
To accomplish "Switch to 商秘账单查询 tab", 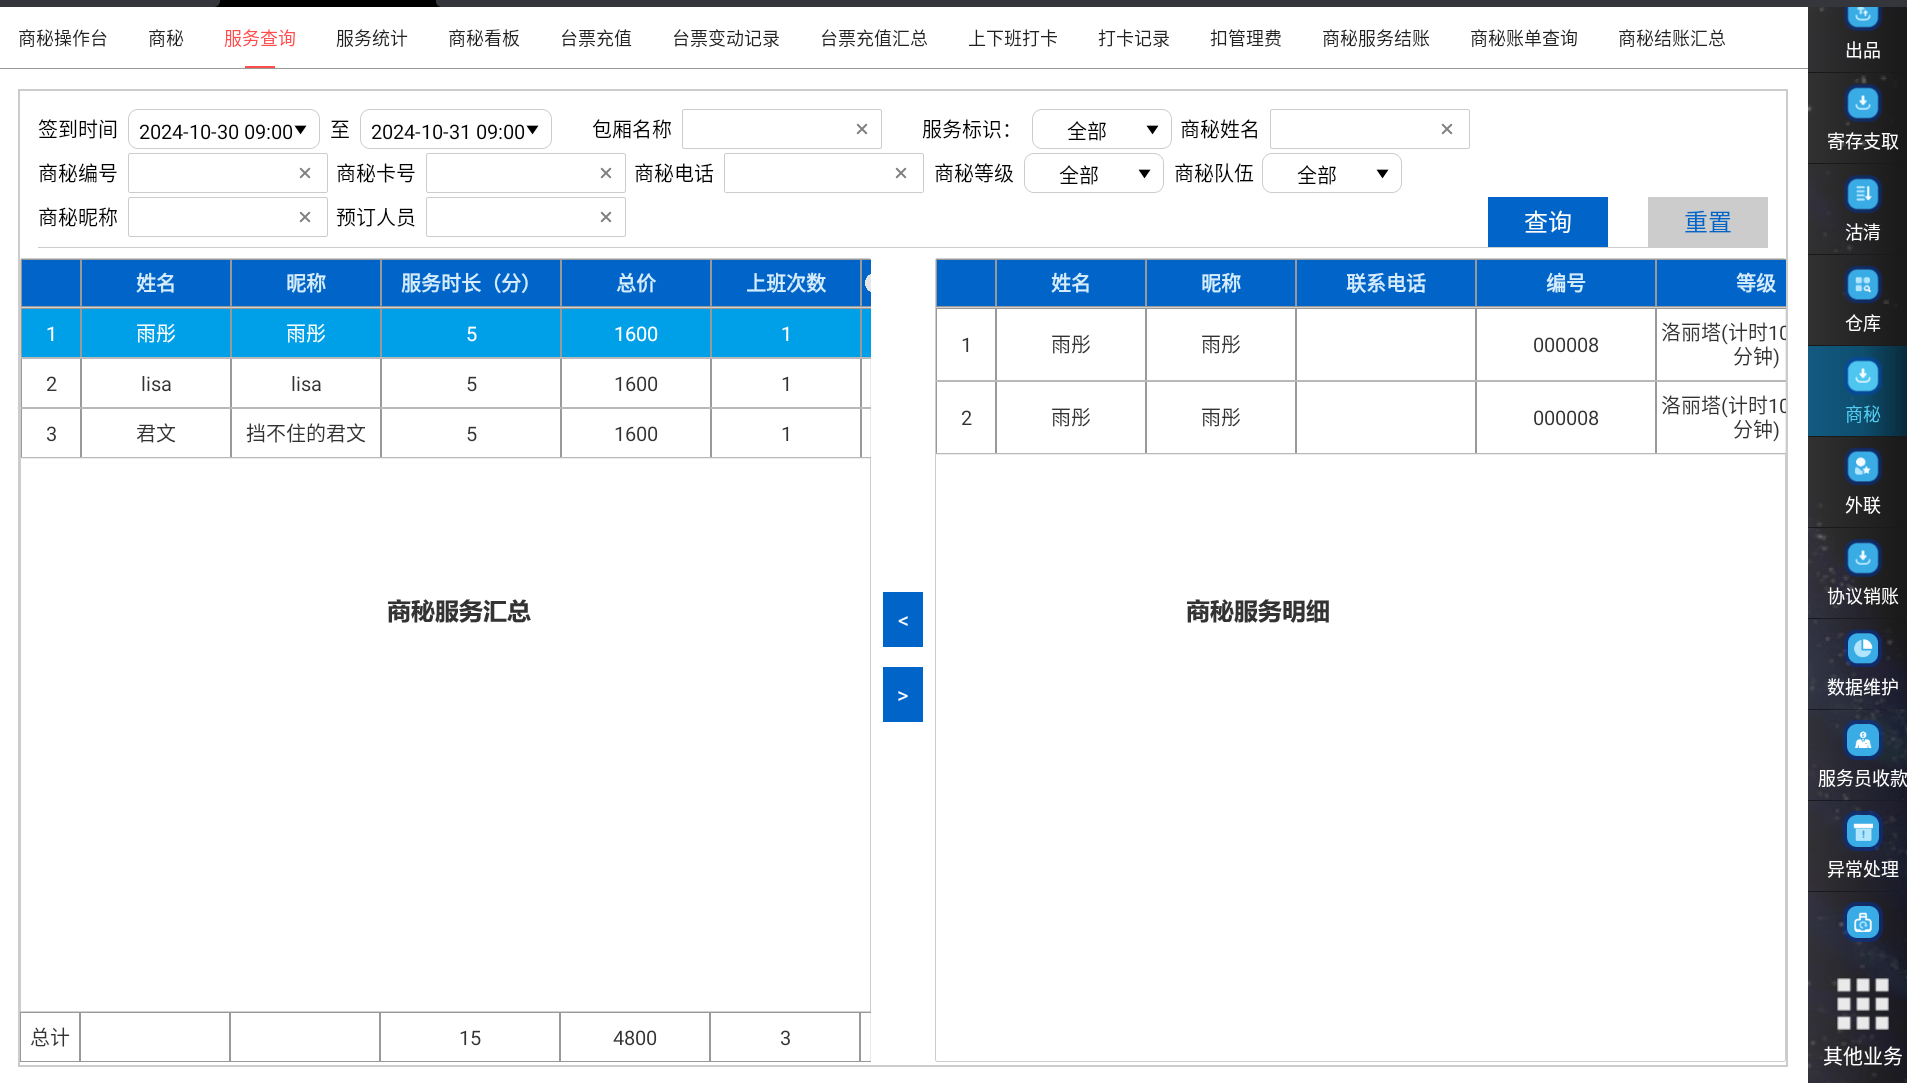I will pos(1524,38).
